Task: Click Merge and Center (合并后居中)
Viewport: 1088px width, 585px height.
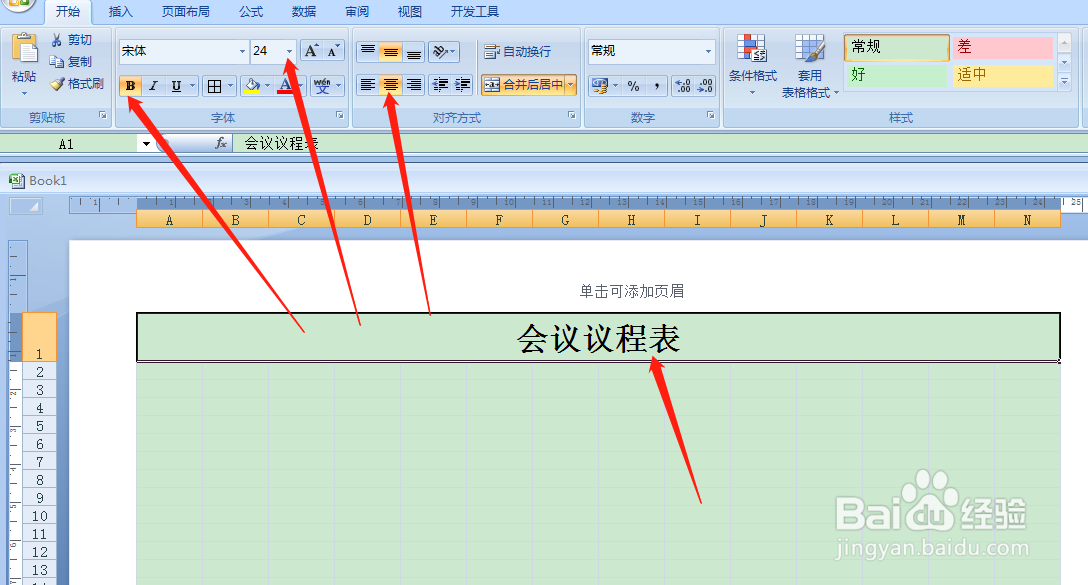Action: [523, 85]
